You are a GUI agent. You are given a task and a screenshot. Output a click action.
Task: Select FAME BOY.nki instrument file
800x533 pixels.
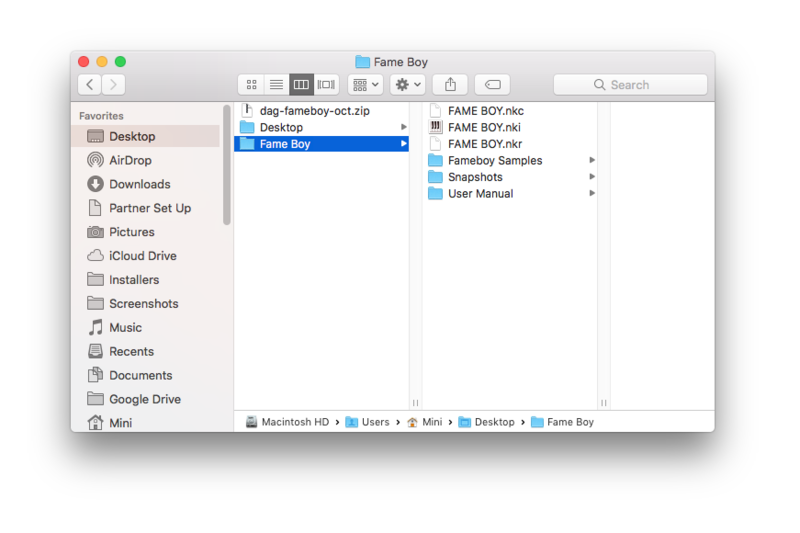point(510,127)
